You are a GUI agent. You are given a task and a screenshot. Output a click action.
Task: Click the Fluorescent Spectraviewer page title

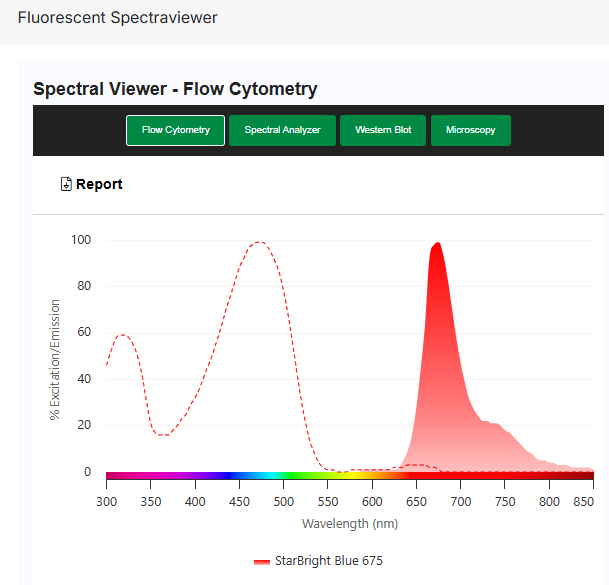[x=117, y=18]
